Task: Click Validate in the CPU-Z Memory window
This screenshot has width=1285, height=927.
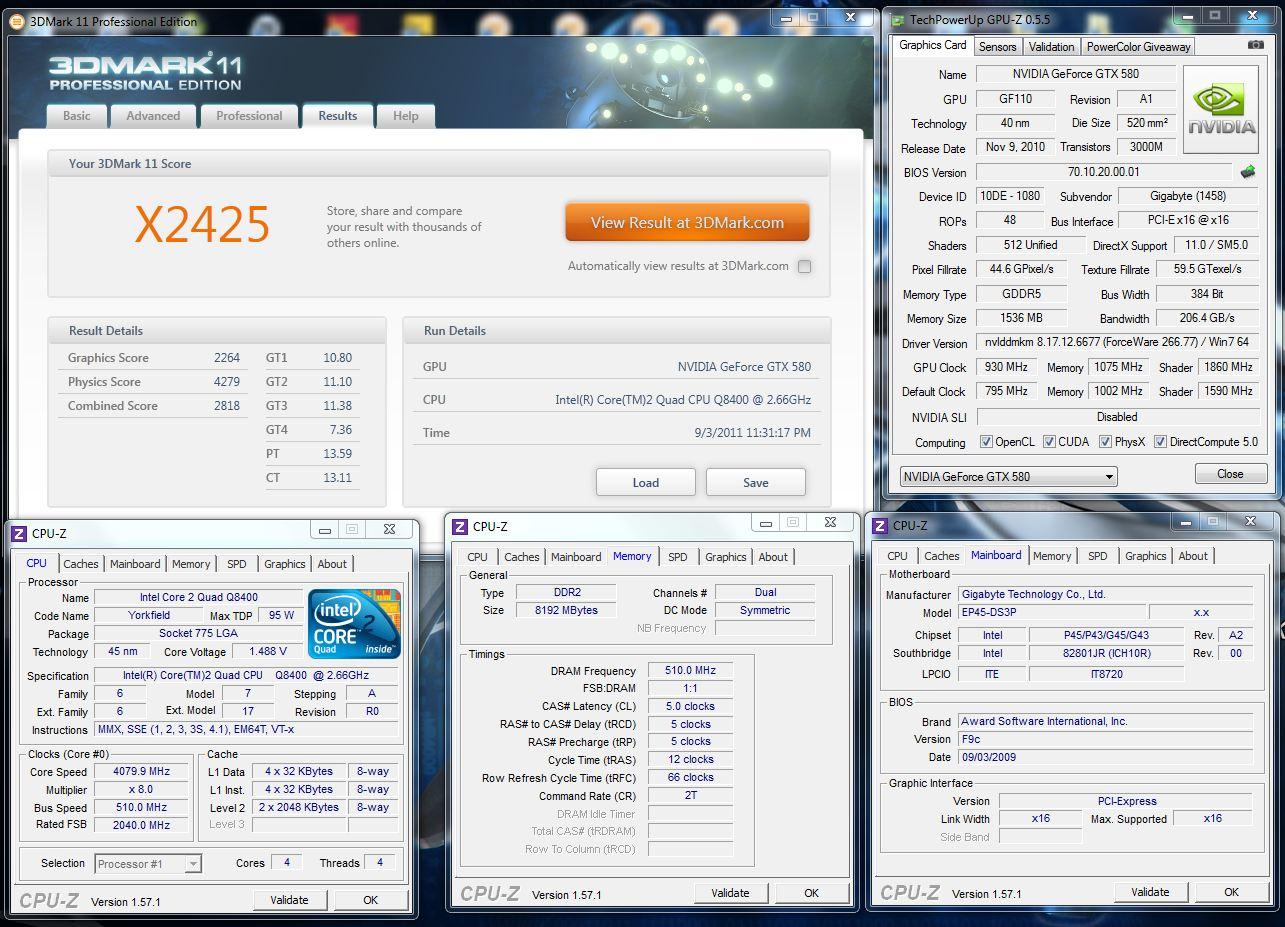Action: click(x=730, y=893)
